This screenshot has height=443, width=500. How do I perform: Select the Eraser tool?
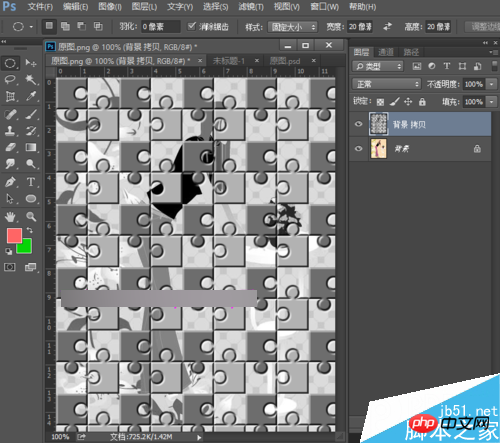(10, 147)
